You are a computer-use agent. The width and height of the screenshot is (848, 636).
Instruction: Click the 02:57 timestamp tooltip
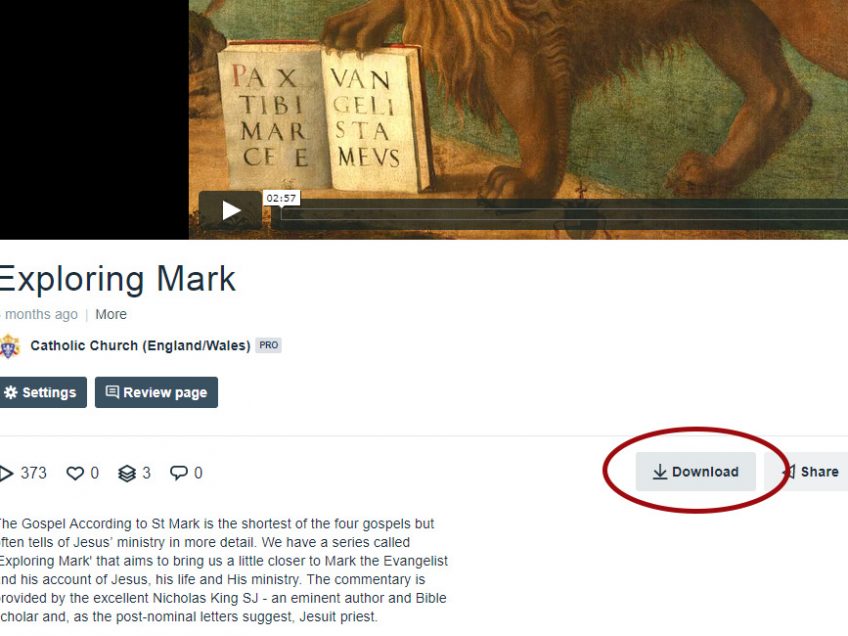pos(281,198)
